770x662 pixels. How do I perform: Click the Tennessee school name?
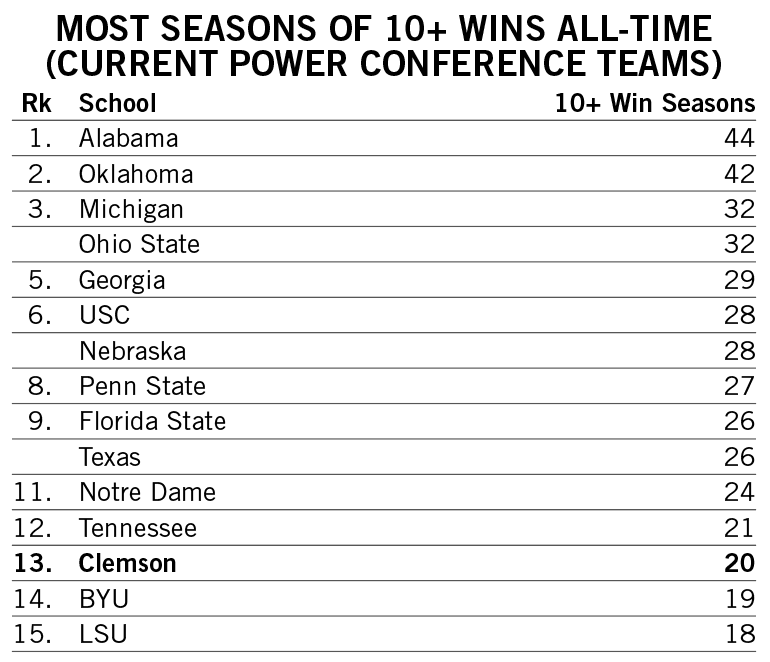click(x=138, y=528)
